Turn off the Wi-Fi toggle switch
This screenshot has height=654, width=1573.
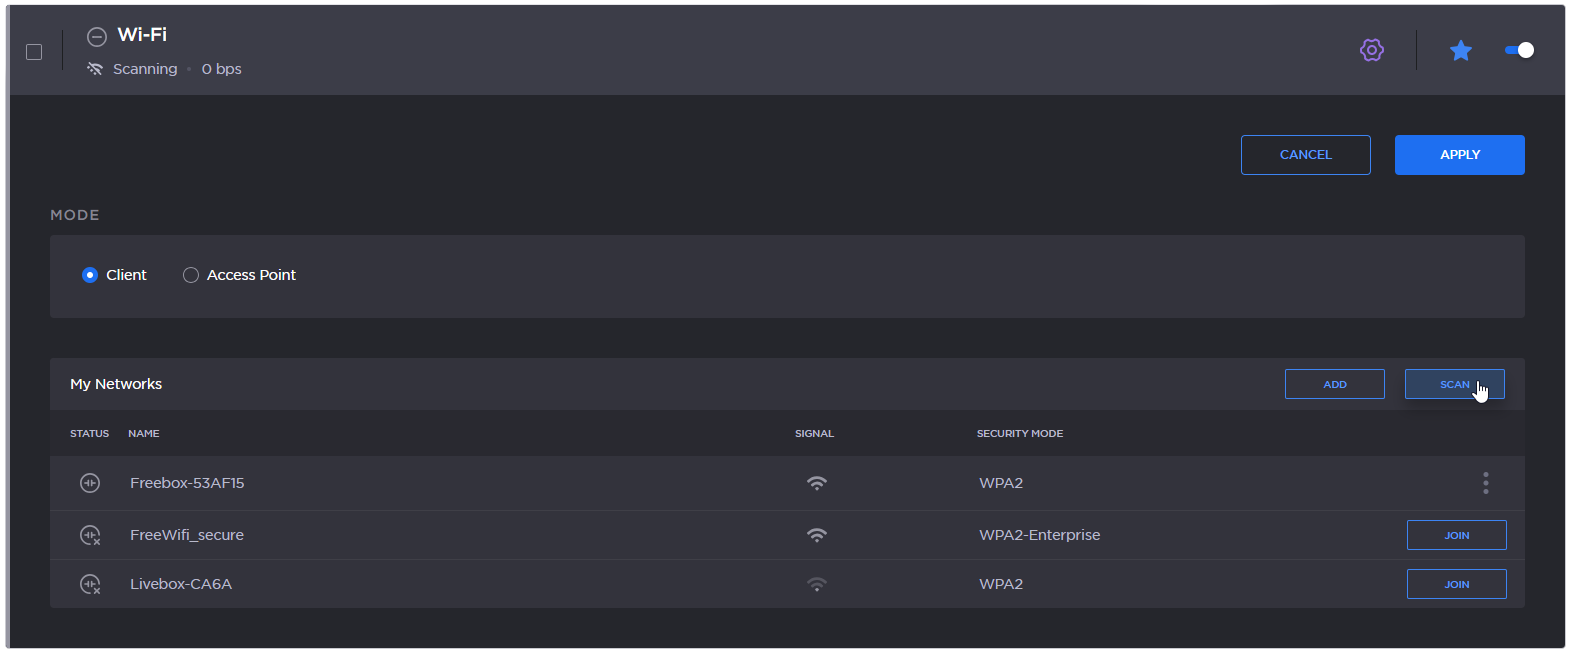pyautogui.click(x=1519, y=50)
